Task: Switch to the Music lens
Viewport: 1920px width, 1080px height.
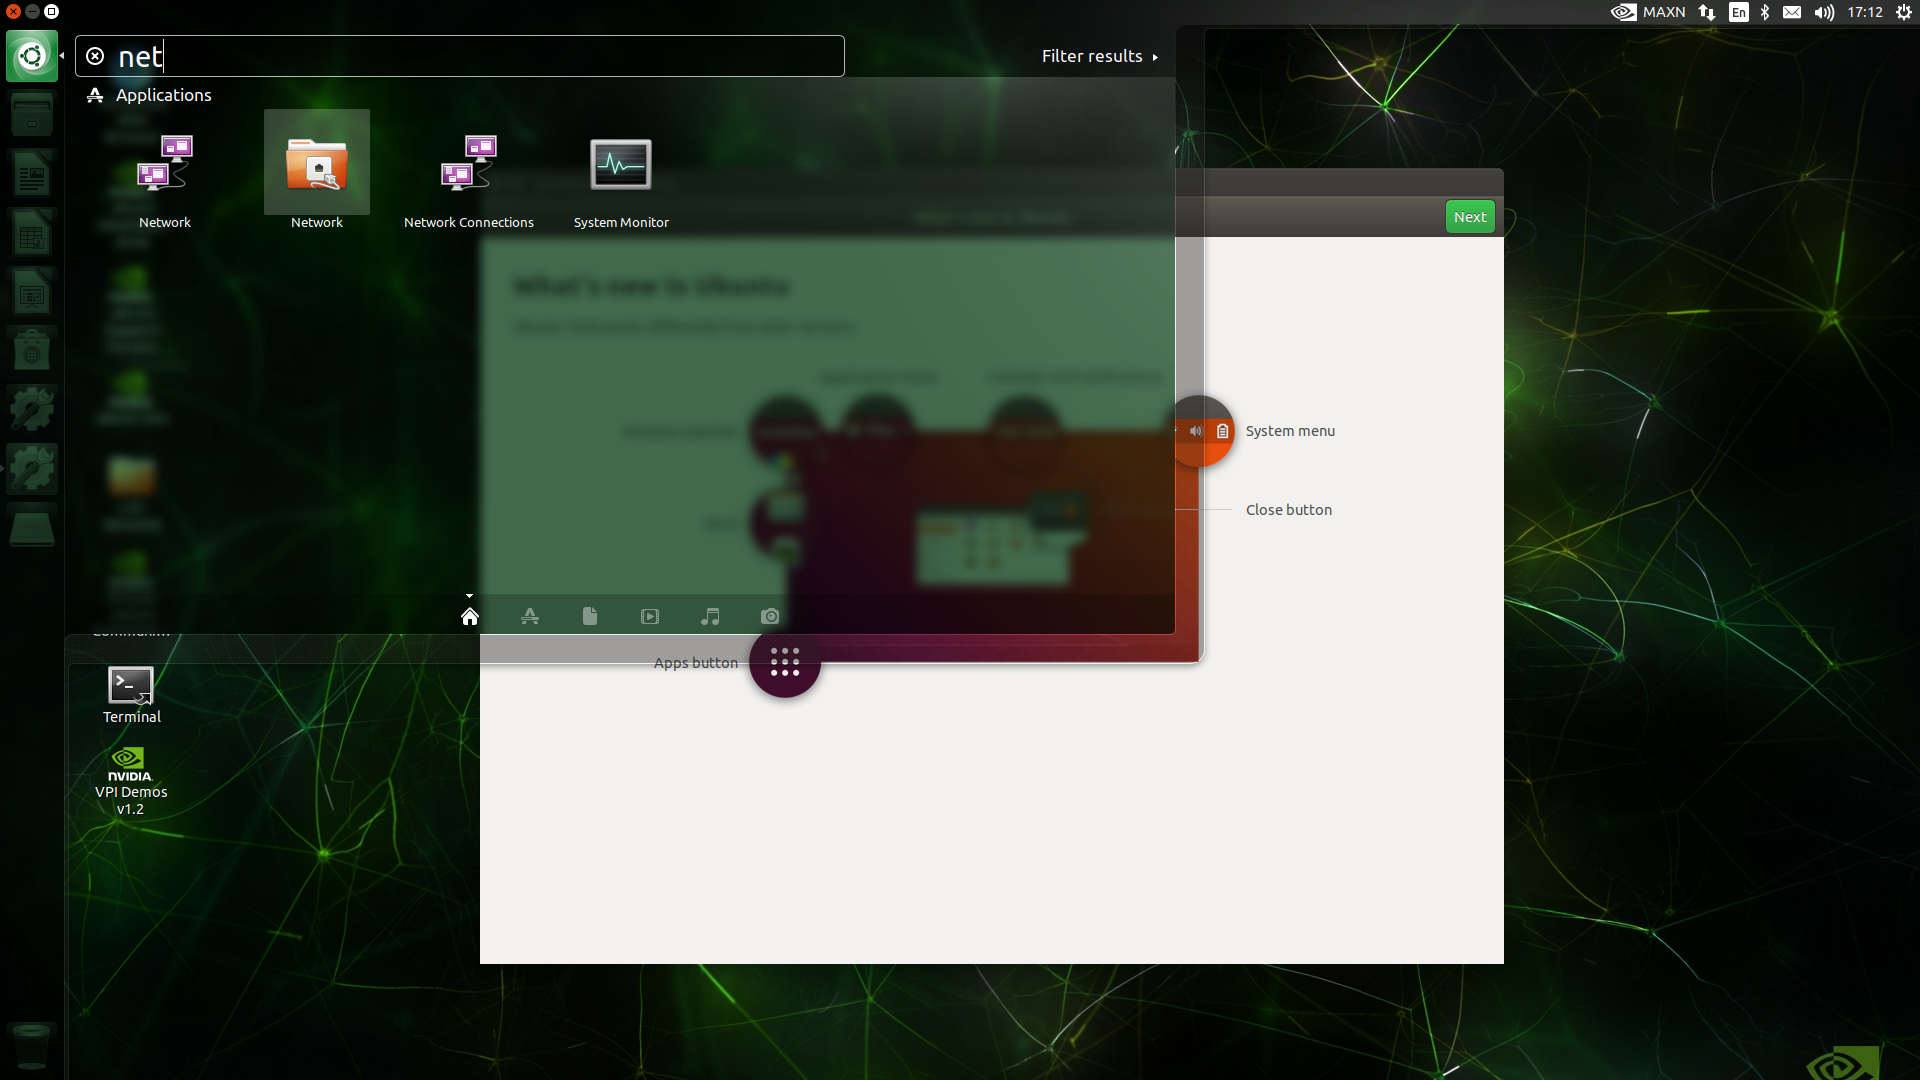Action: (x=710, y=616)
